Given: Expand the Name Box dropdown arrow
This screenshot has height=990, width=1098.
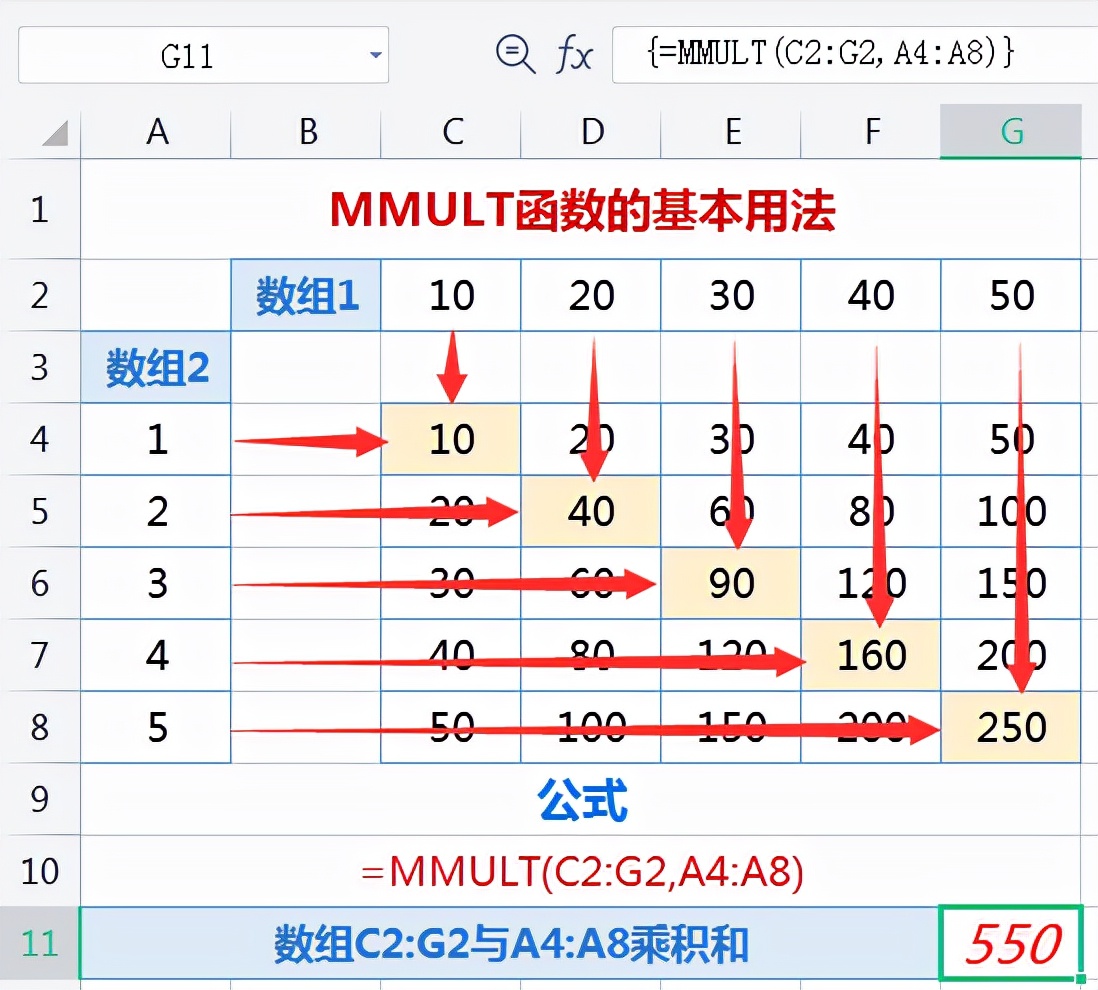Looking at the screenshot, I should pos(376,55).
